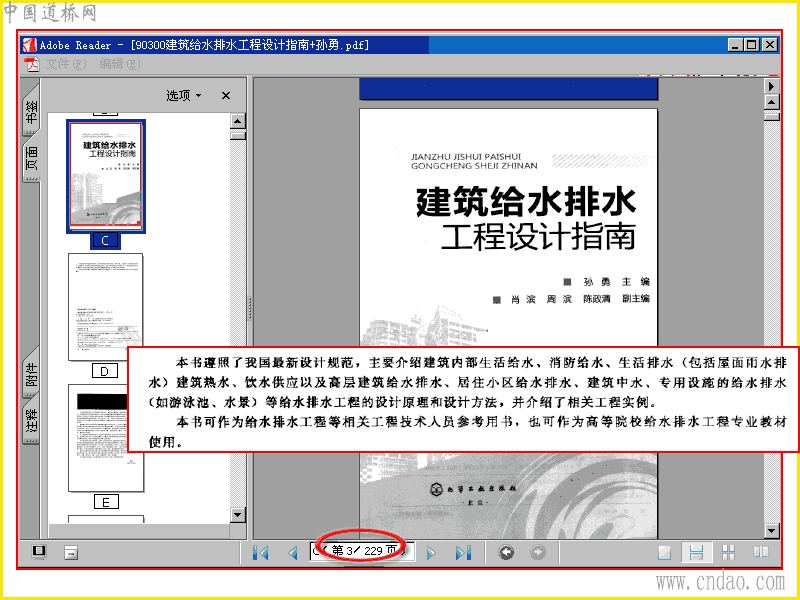Open the 编辑 menu
The height and width of the screenshot is (600, 800).
[x=119, y=64]
